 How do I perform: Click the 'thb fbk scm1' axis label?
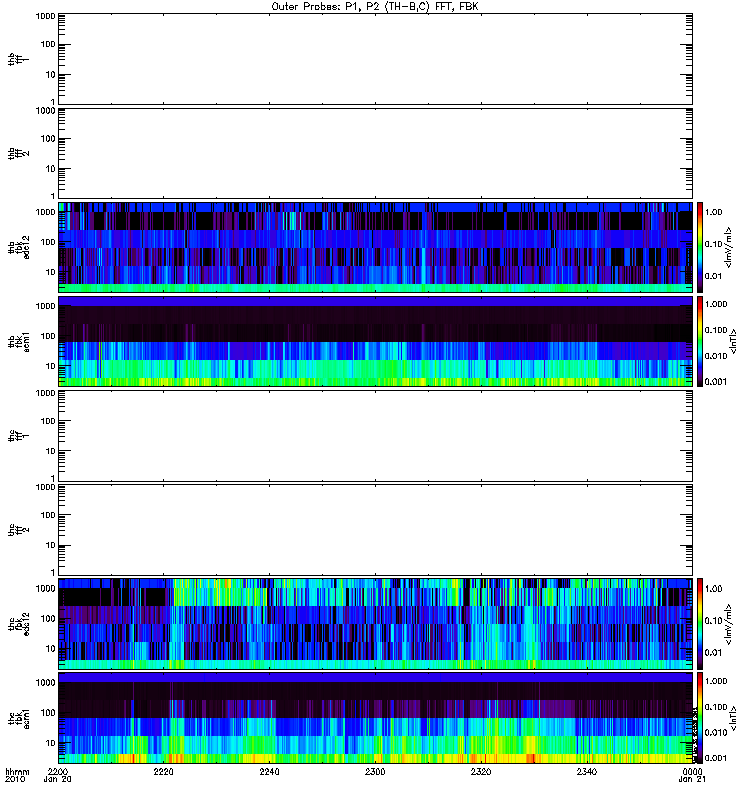click(19, 341)
